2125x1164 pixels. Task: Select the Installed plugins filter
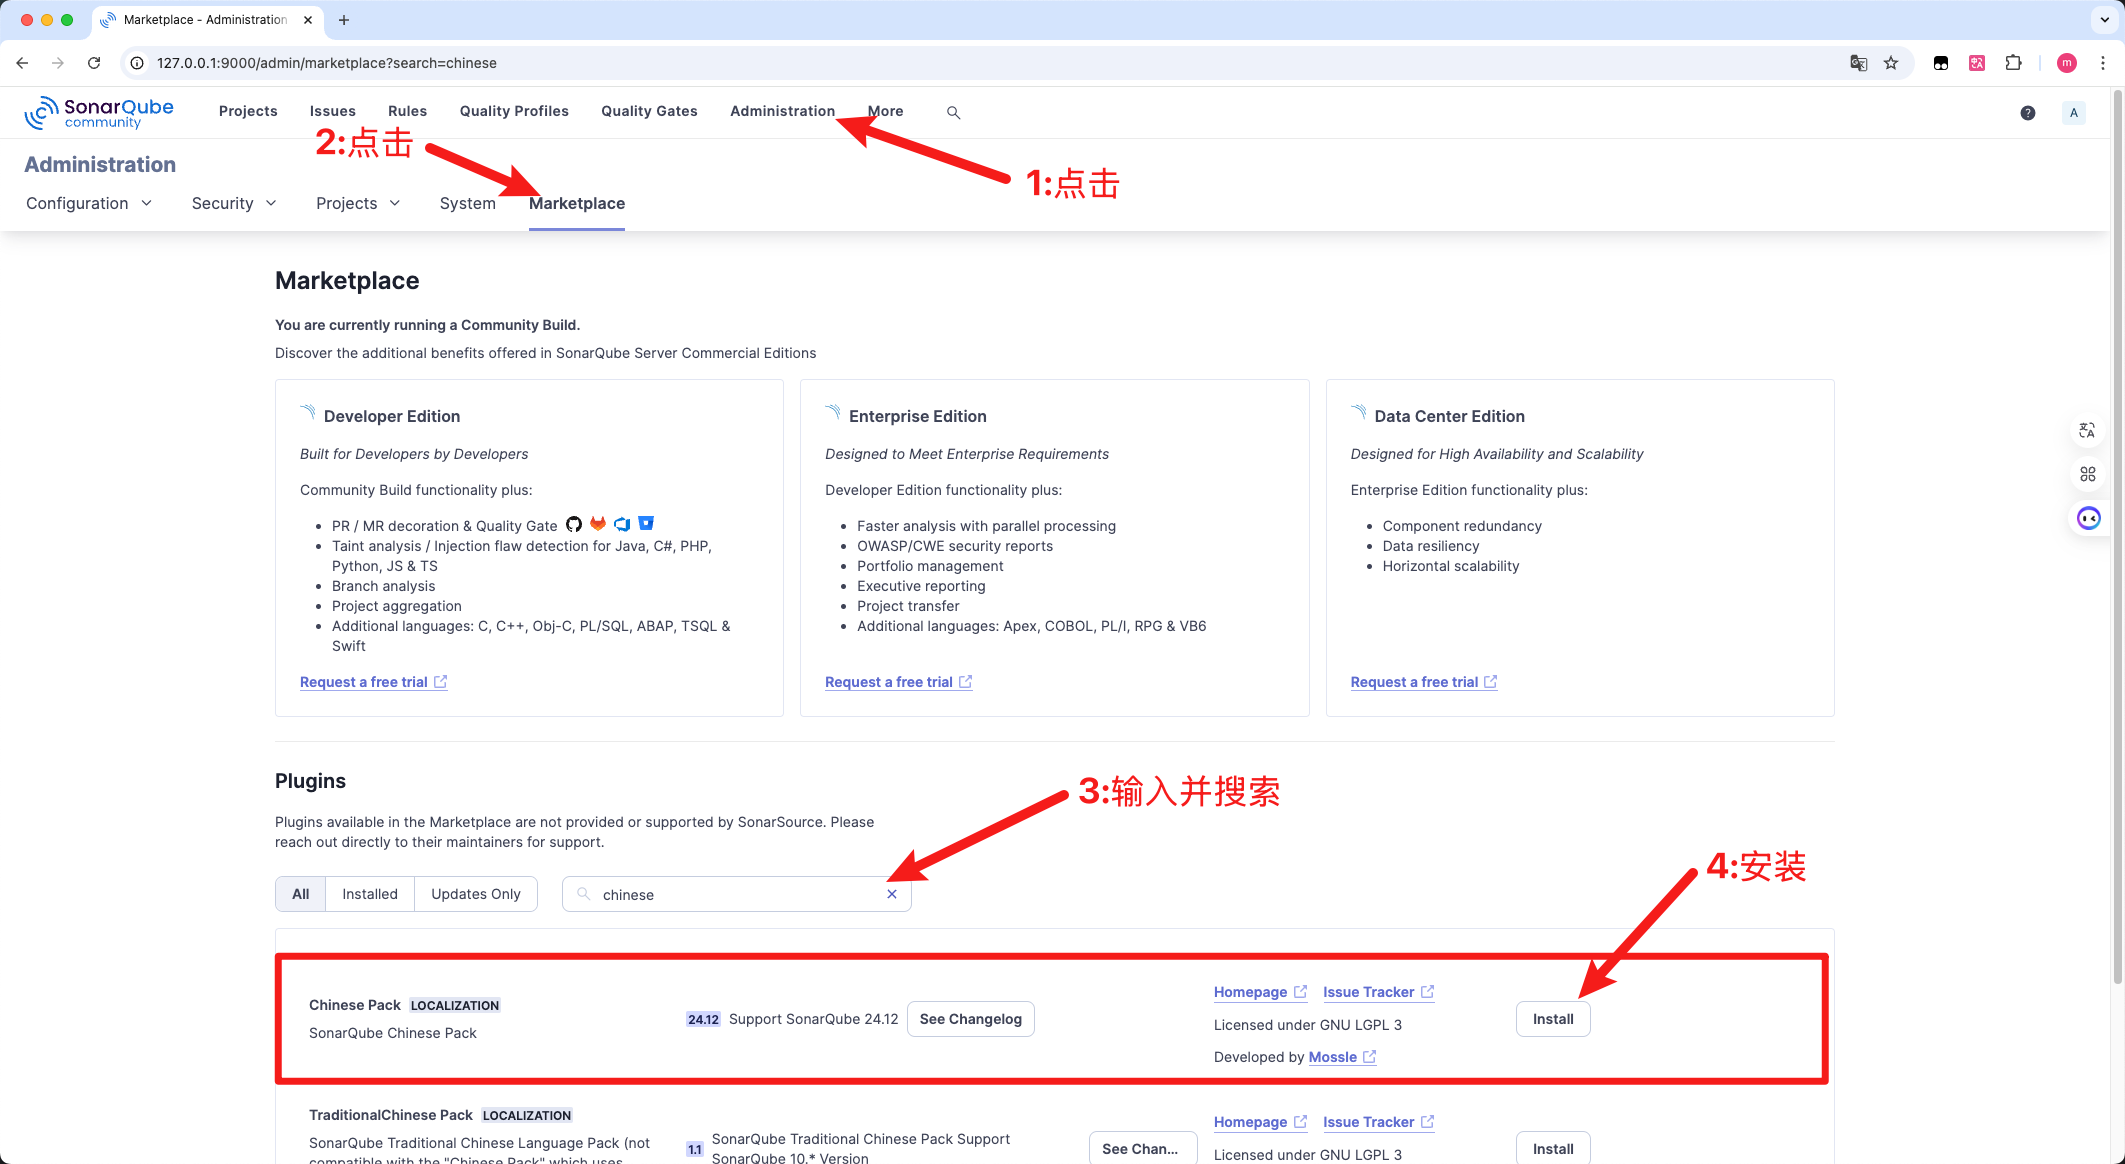click(x=369, y=894)
